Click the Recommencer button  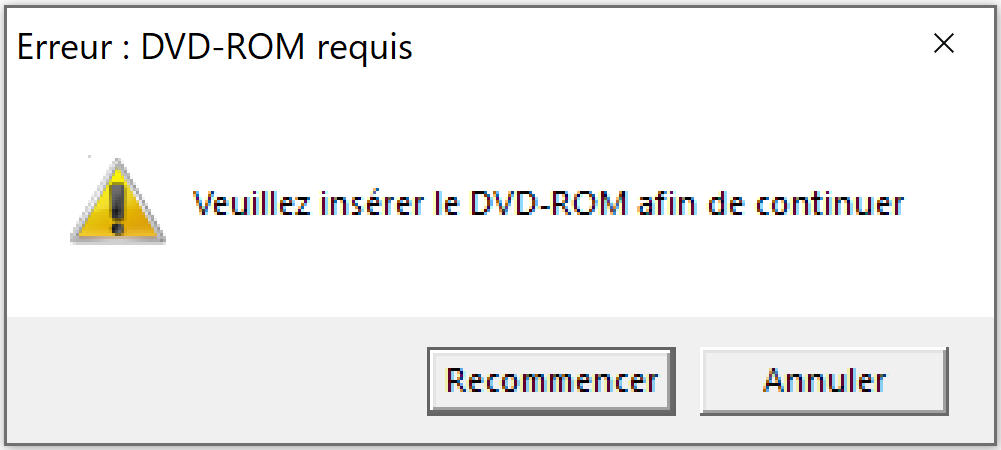click(x=552, y=381)
